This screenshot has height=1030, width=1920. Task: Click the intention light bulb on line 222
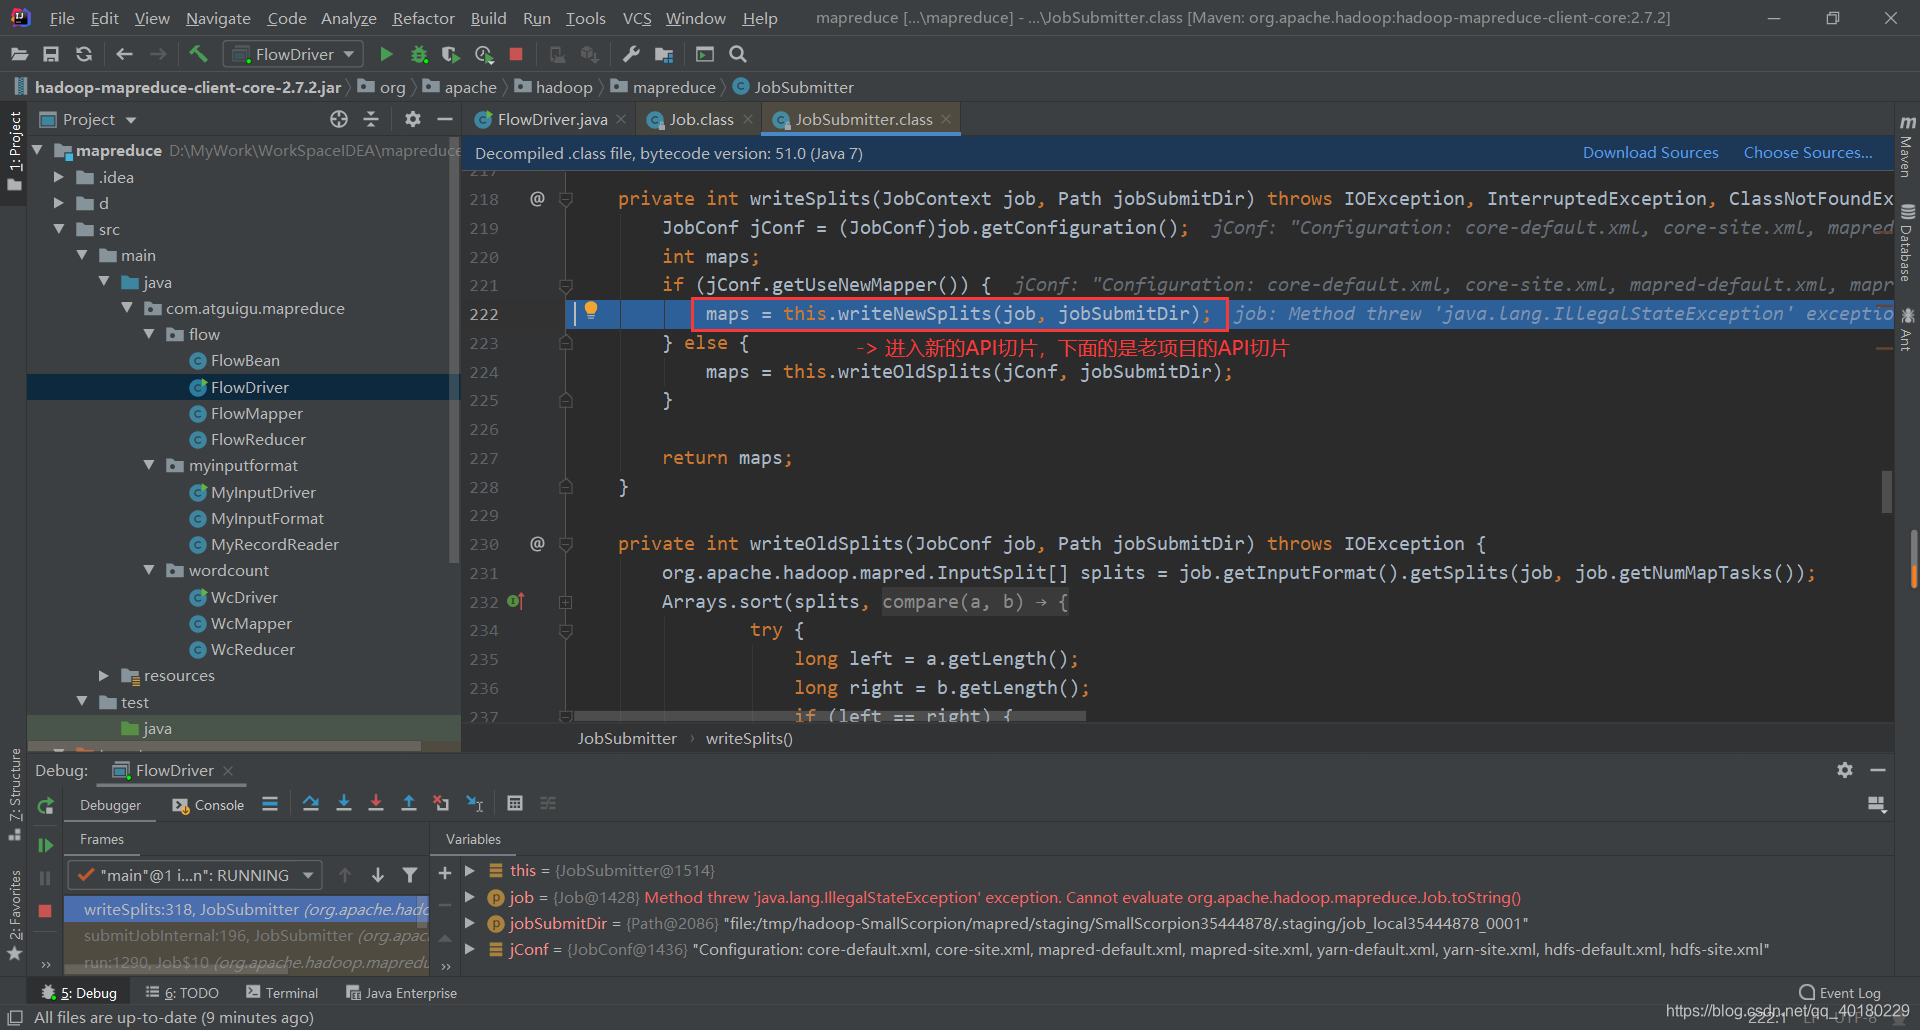pos(591,310)
